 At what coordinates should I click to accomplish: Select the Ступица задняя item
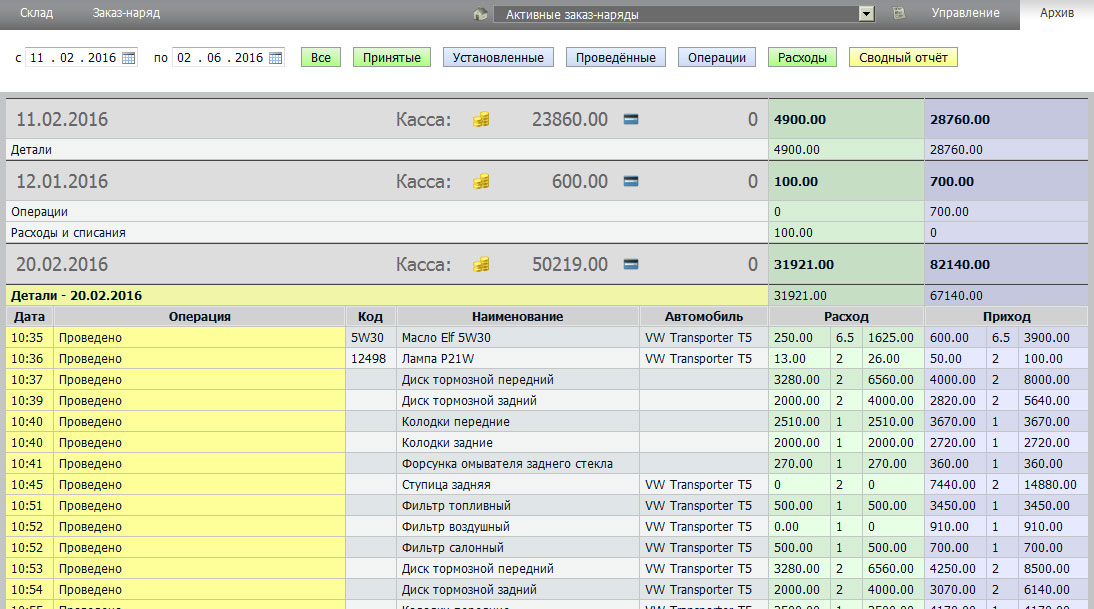point(446,484)
